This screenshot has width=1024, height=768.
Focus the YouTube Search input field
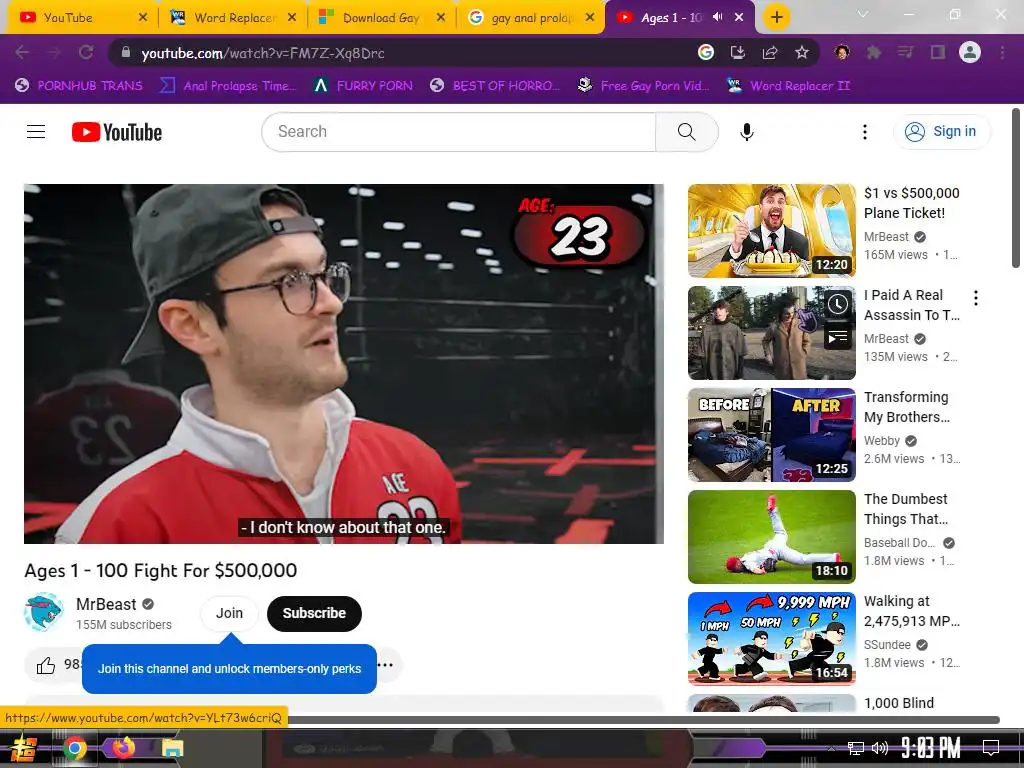click(x=458, y=132)
